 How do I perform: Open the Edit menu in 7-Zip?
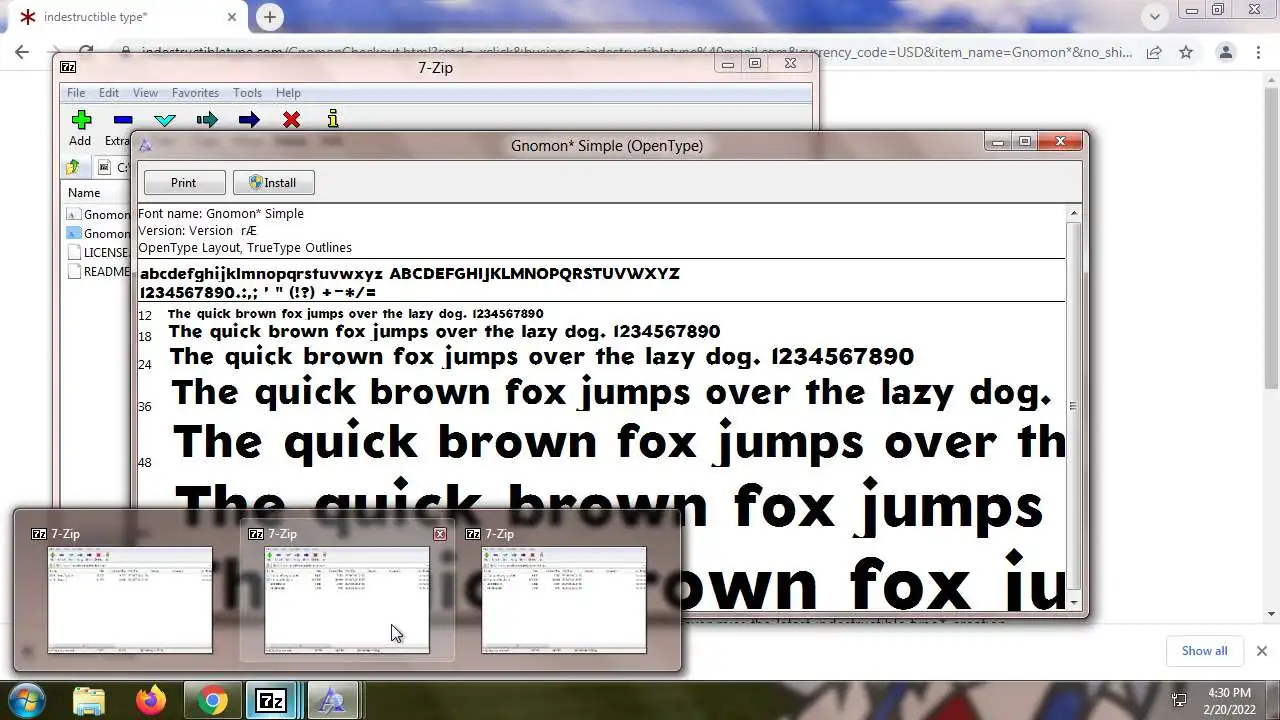pyautogui.click(x=109, y=93)
